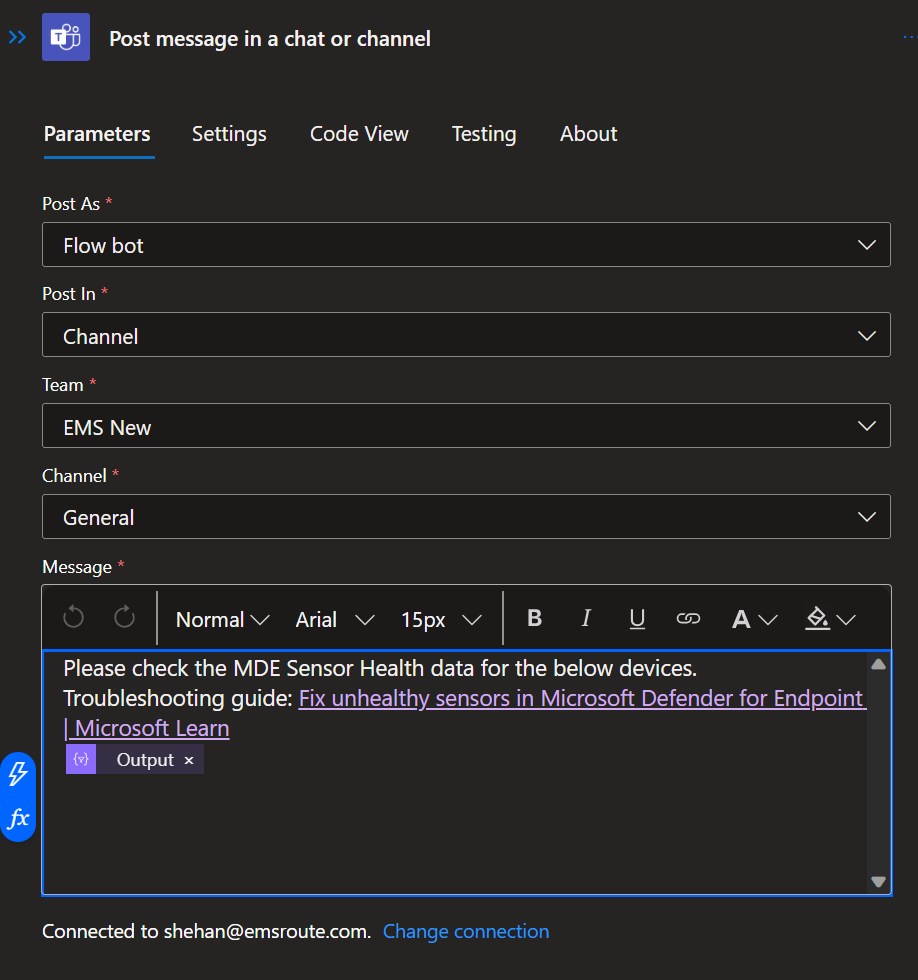Toggle underline formatting

click(x=637, y=618)
